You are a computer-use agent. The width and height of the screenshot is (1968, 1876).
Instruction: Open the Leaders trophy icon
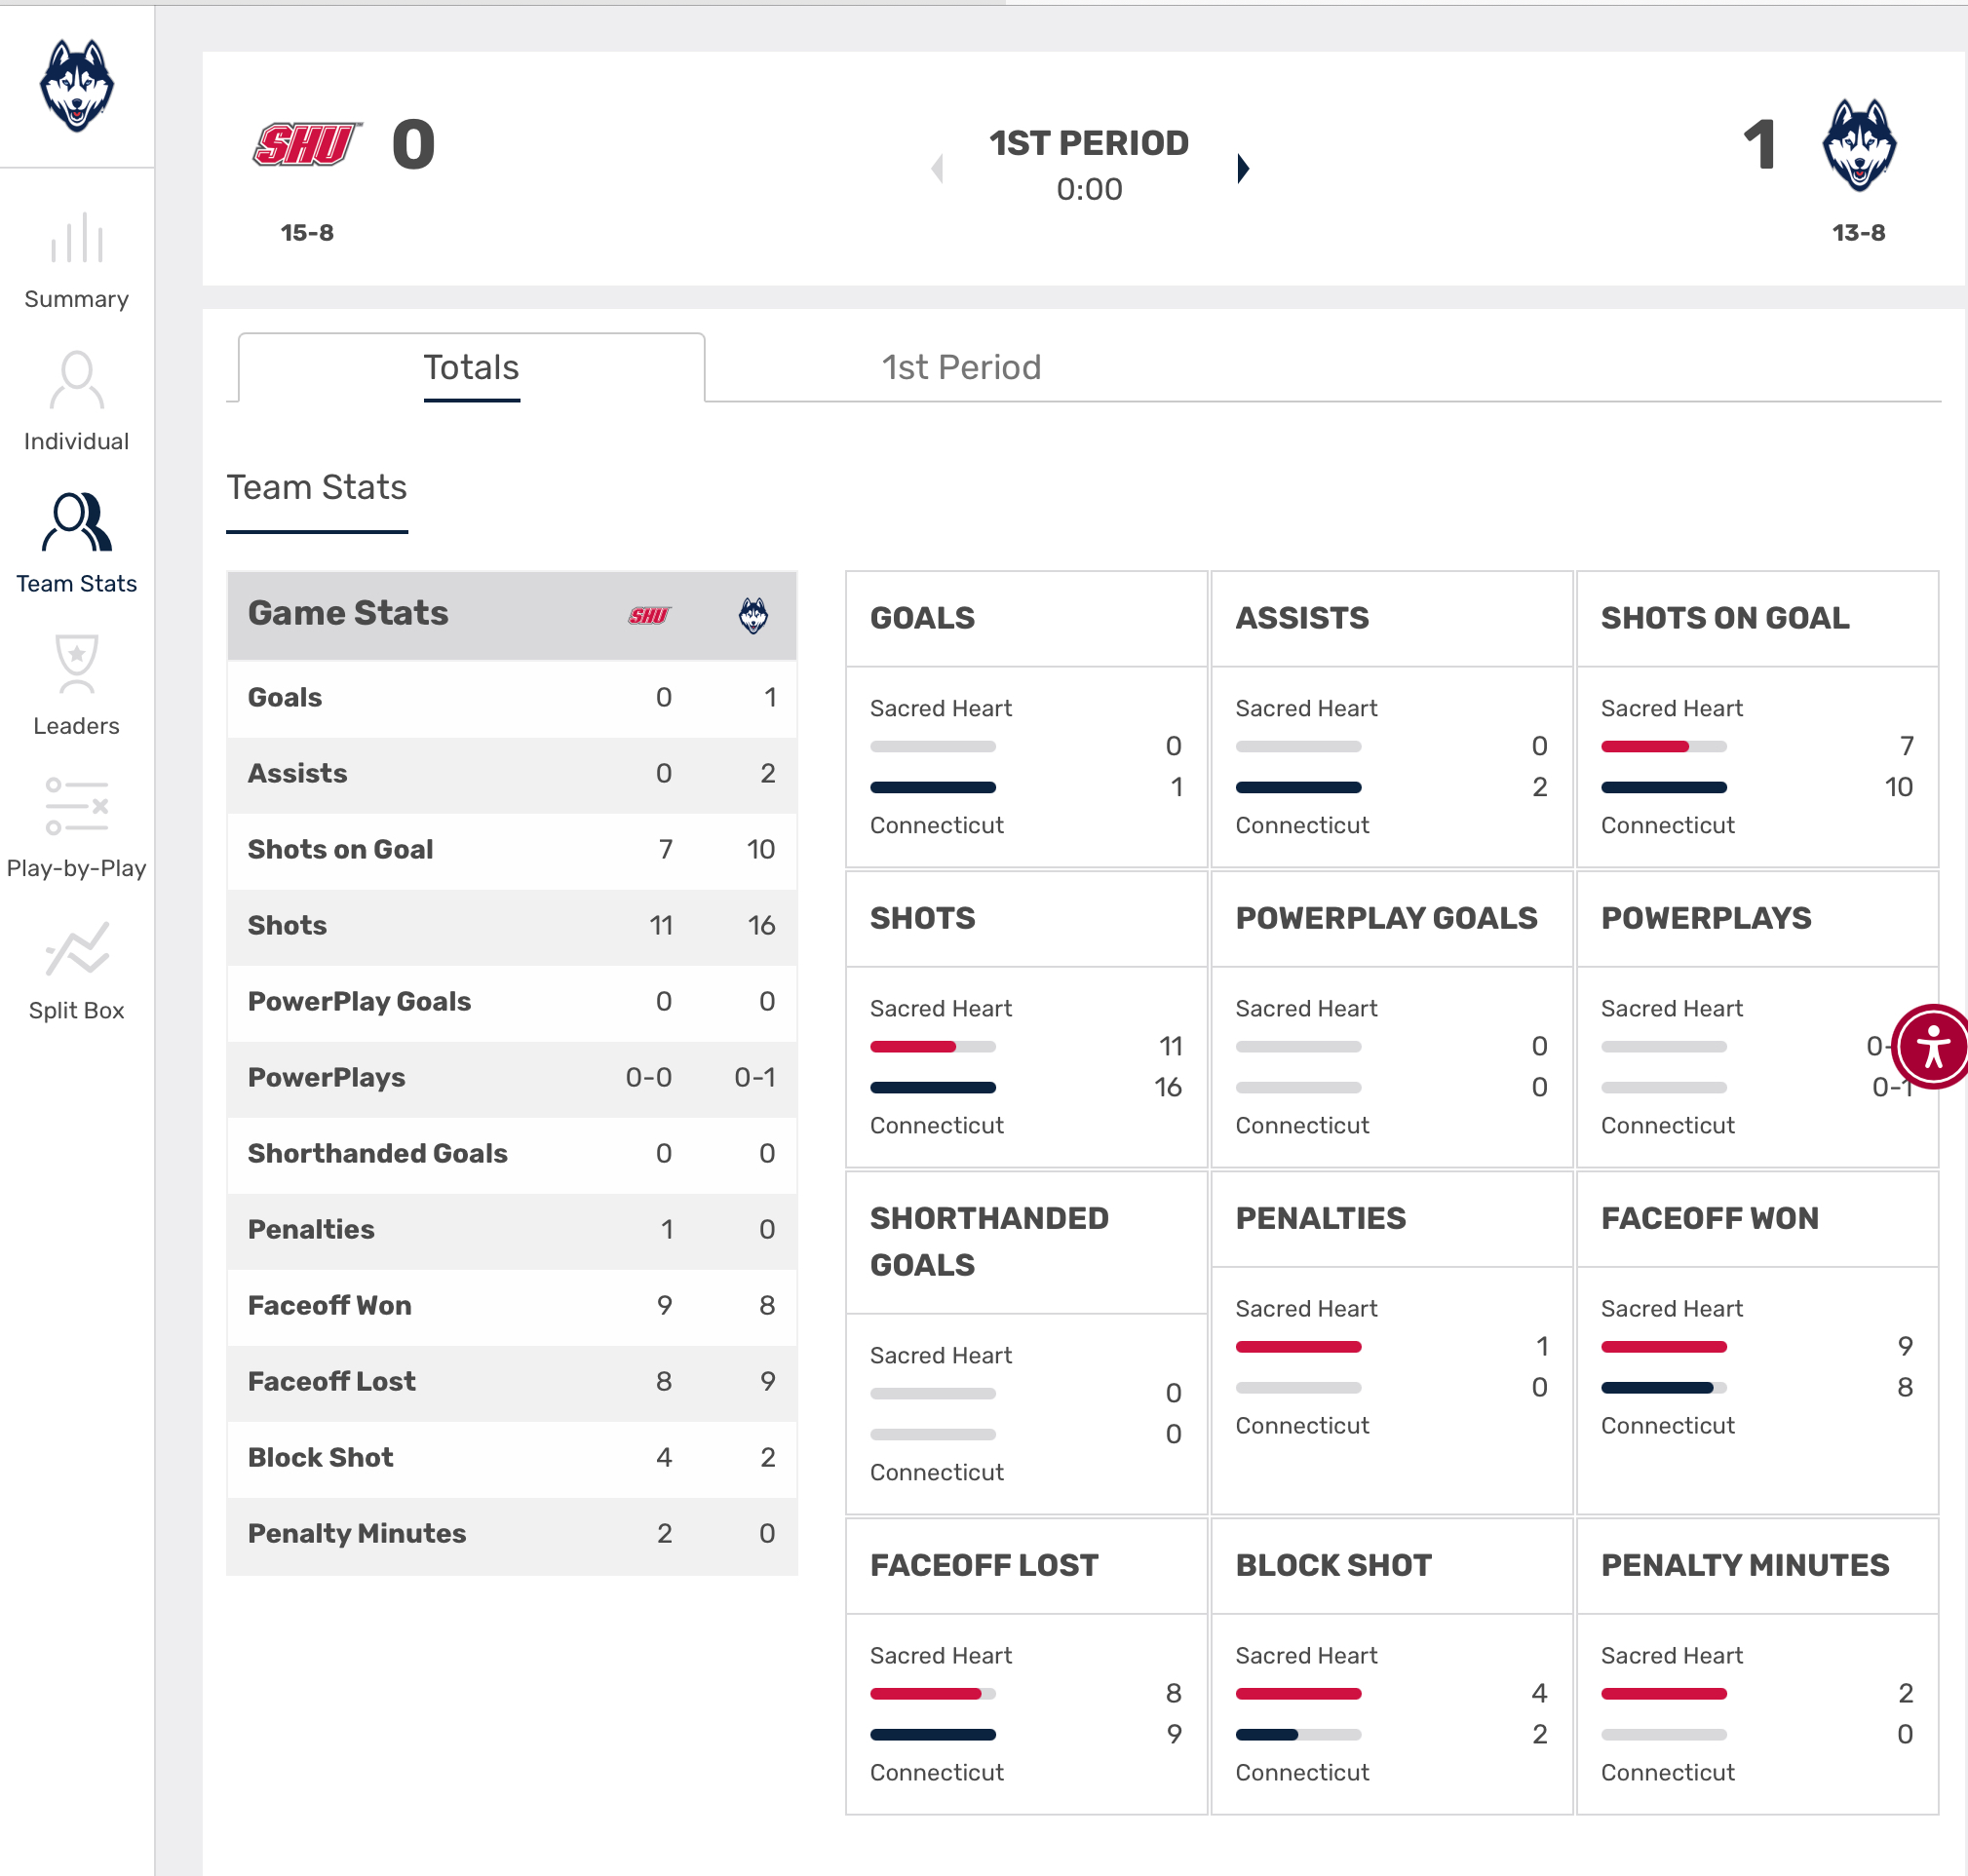(77, 664)
